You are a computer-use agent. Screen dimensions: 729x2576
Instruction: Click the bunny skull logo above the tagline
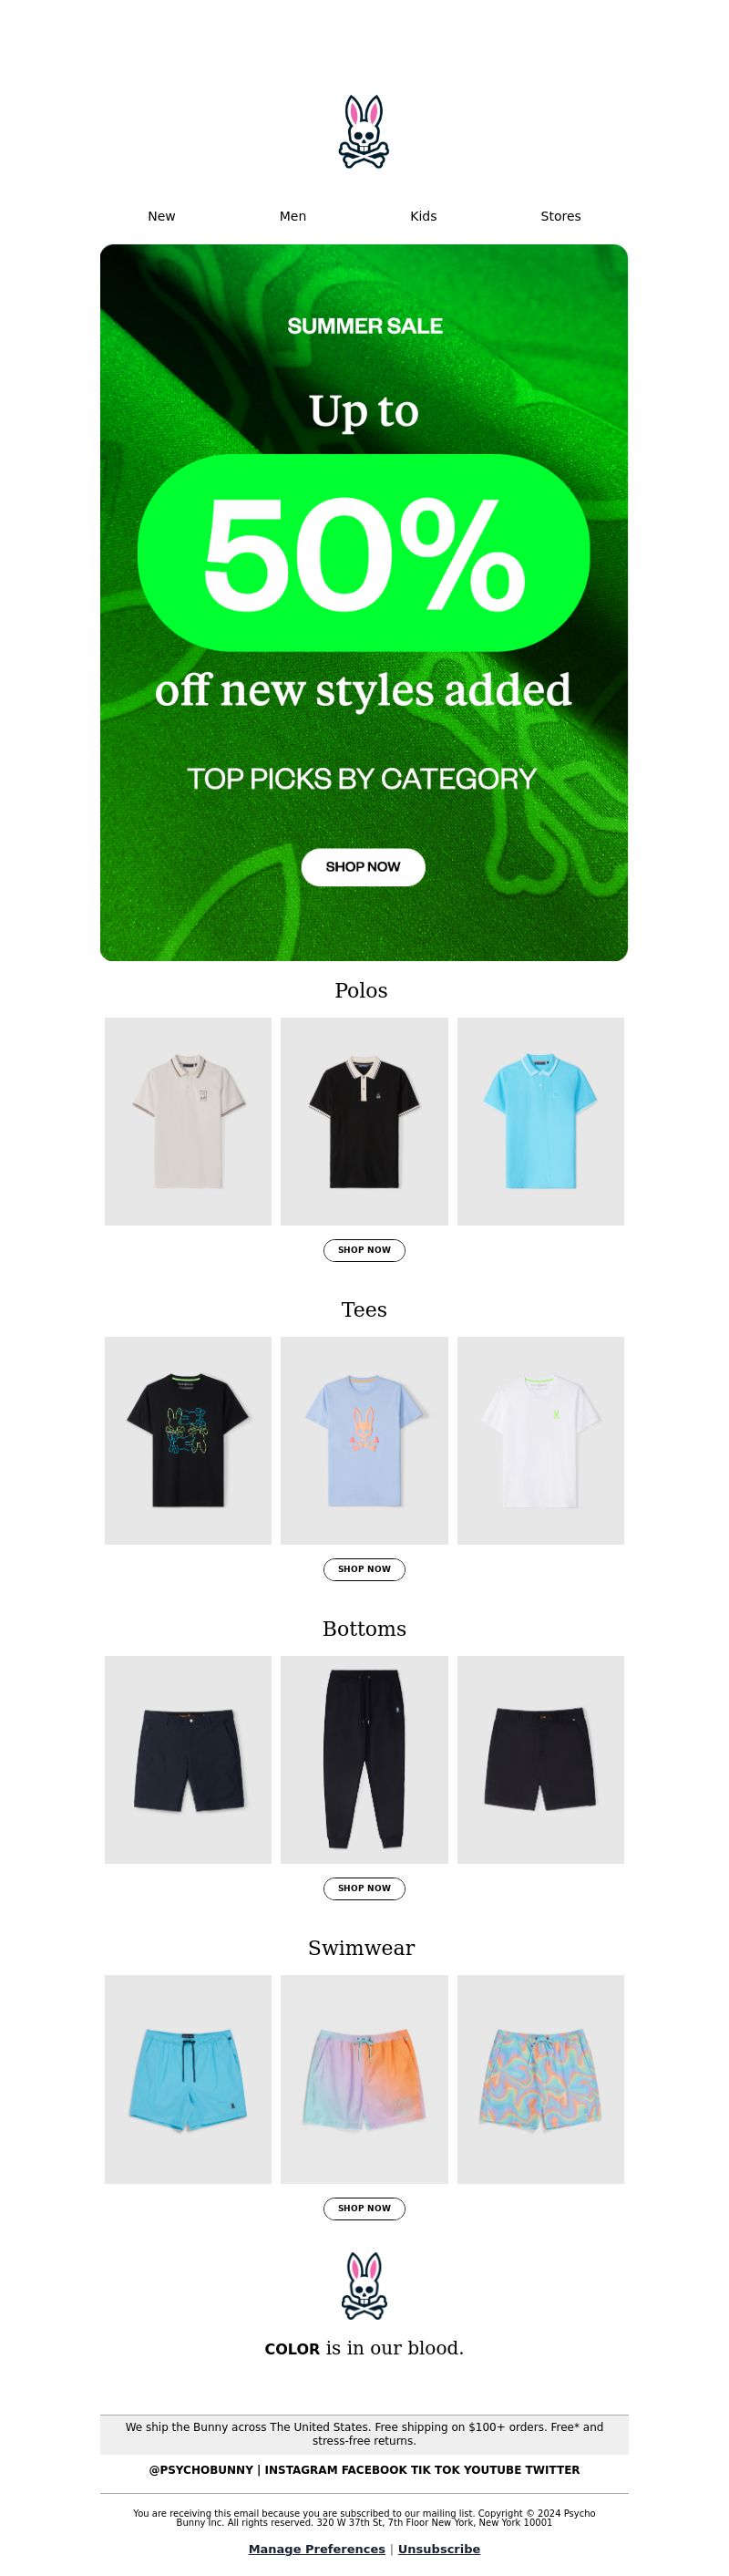click(x=364, y=2286)
